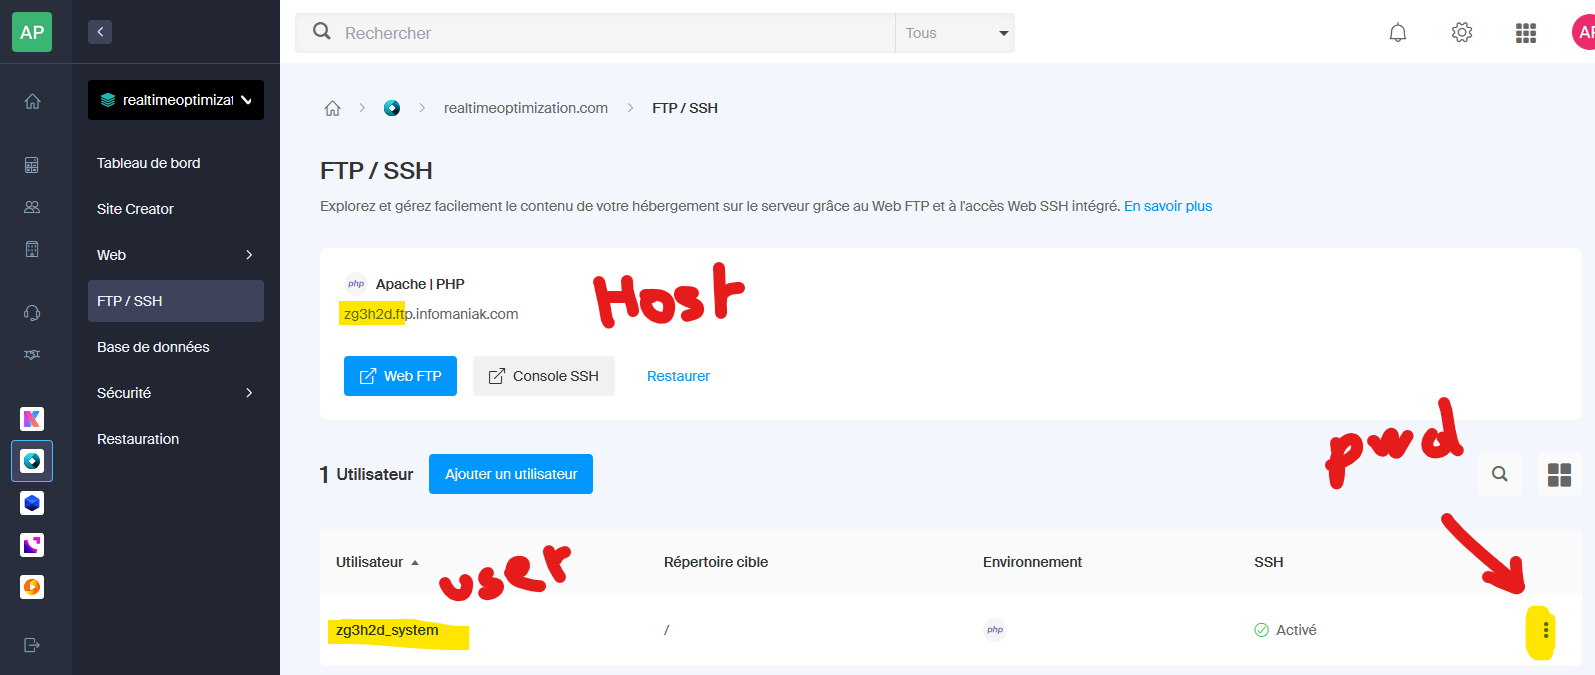Sort by the Utilisateur column
This screenshot has height=675, width=1595.
point(377,562)
